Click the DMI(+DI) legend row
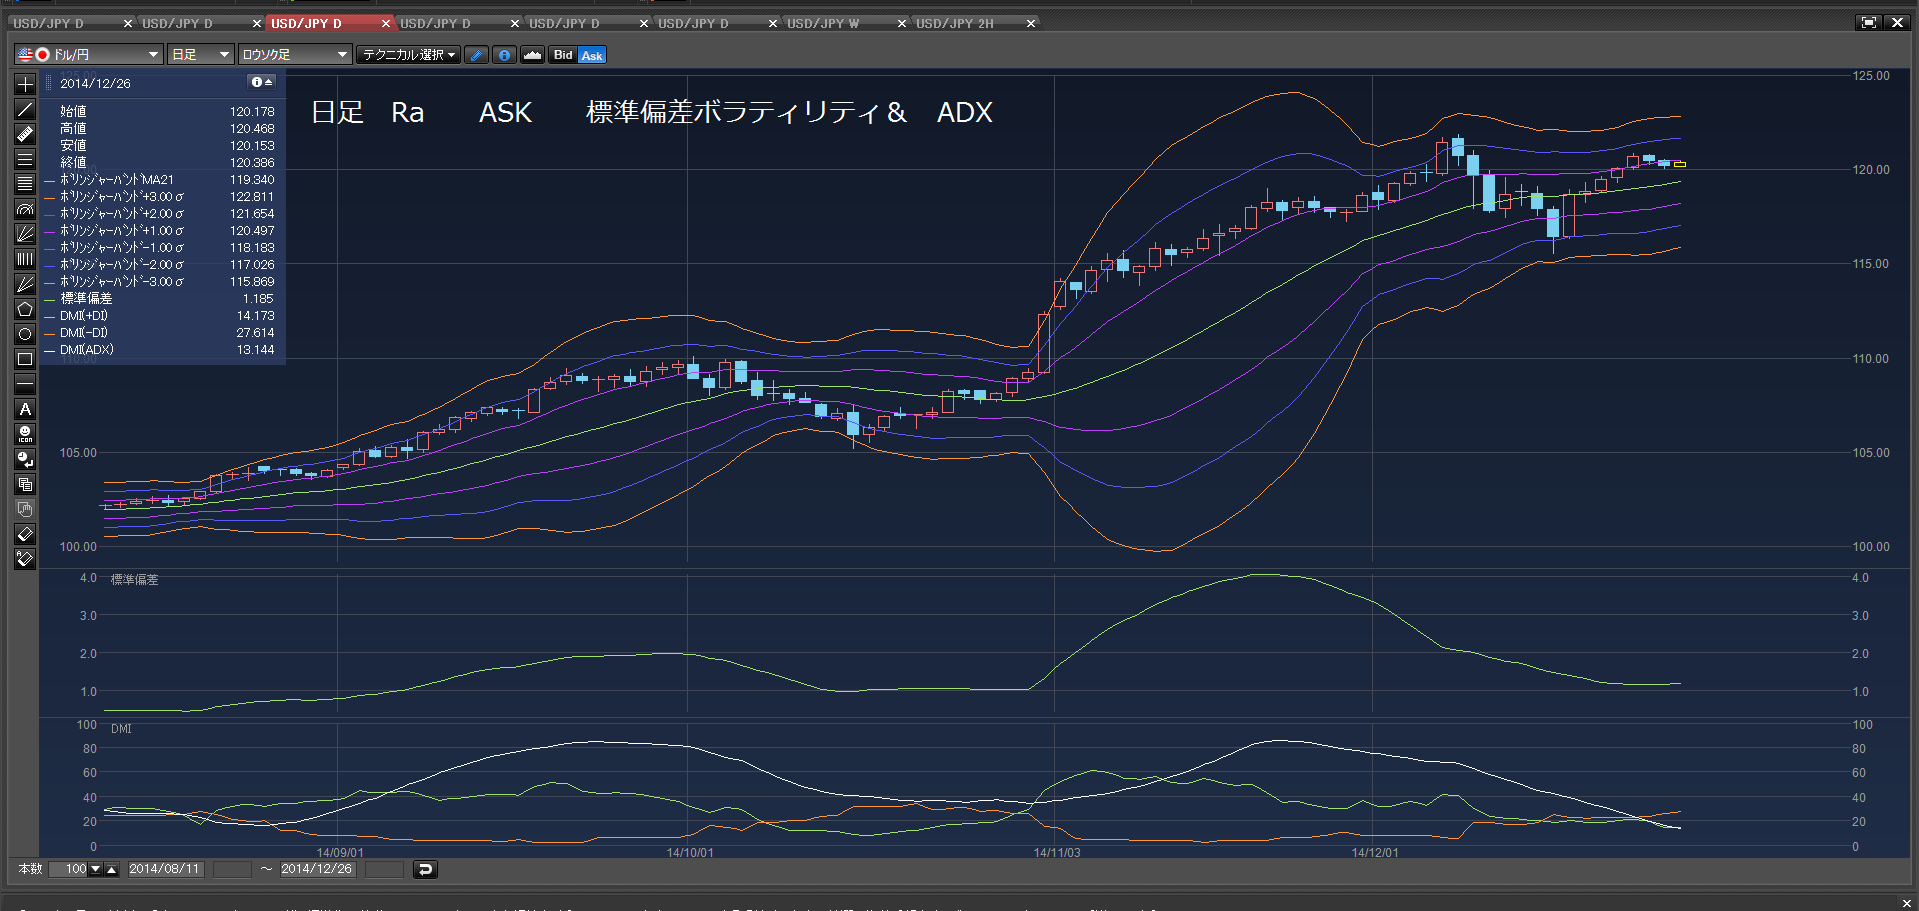This screenshot has height=911, width=1919. point(160,316)
